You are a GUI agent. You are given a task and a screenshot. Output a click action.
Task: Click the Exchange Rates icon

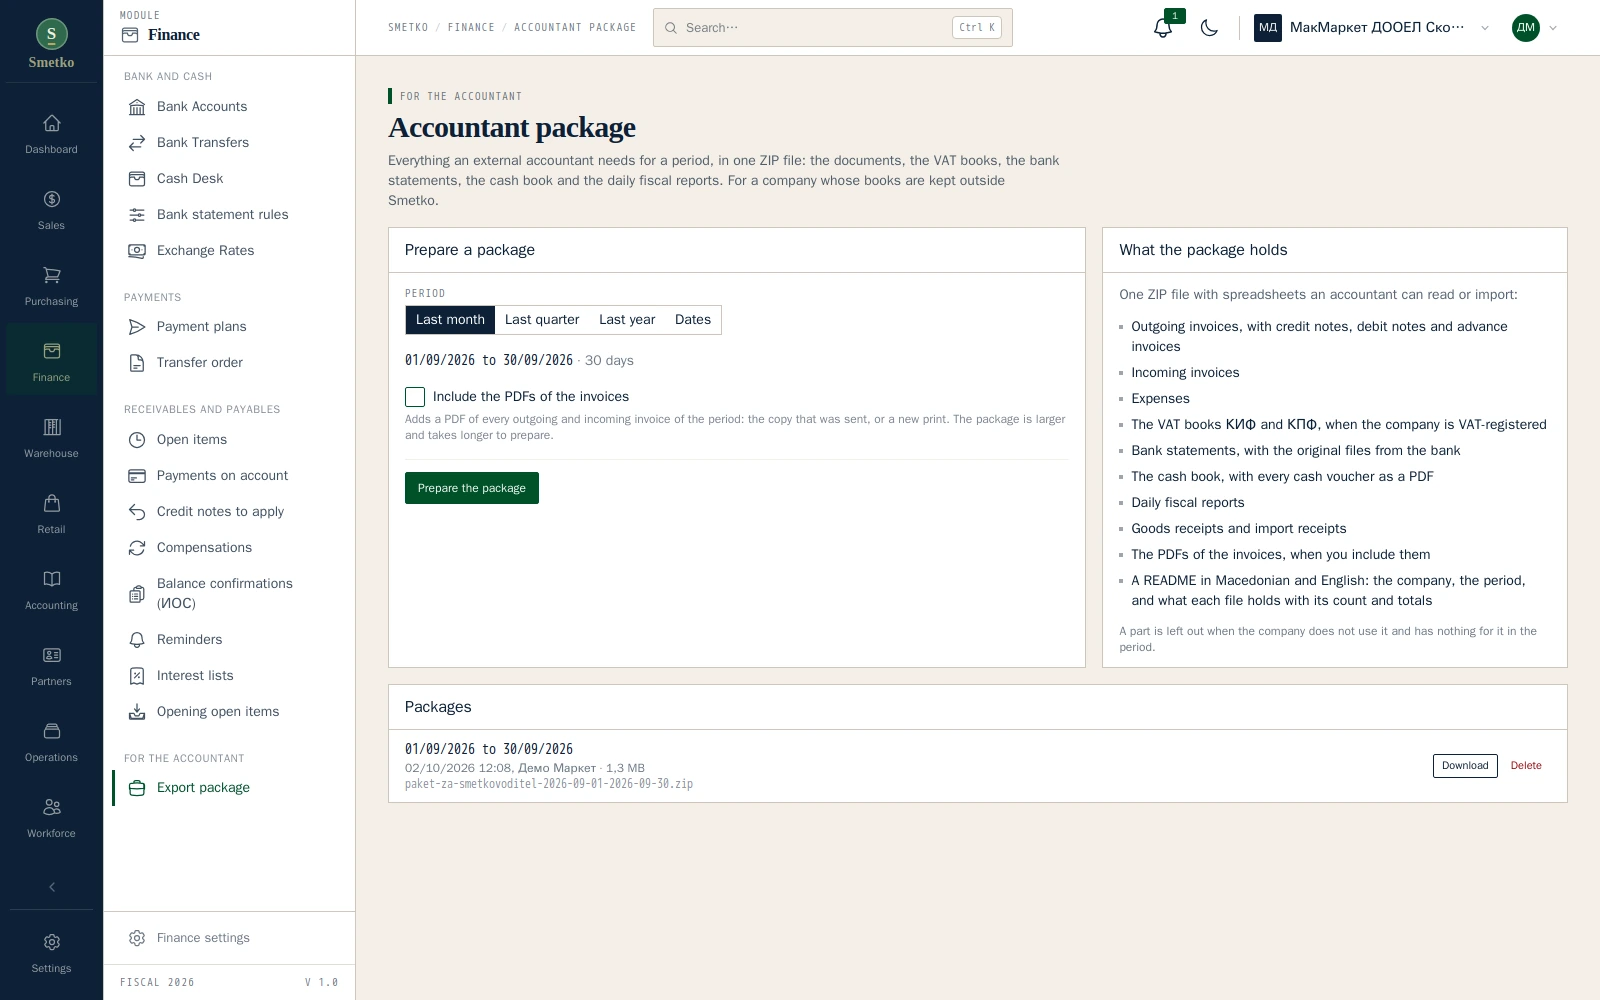tap(137, 251)
